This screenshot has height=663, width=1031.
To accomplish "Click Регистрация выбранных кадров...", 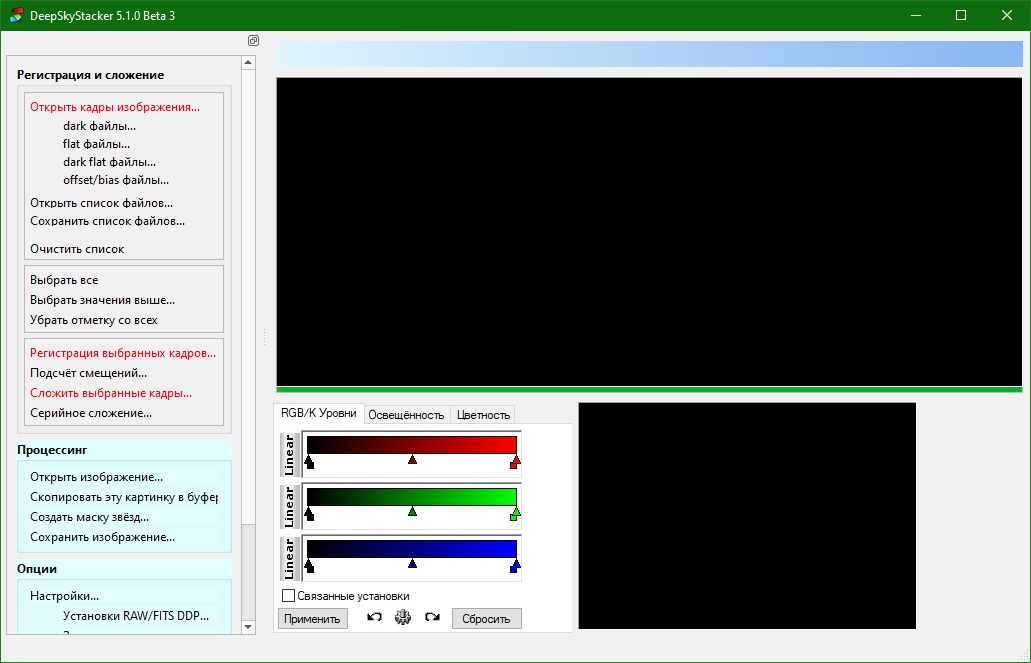I will (x=123, y=353).
